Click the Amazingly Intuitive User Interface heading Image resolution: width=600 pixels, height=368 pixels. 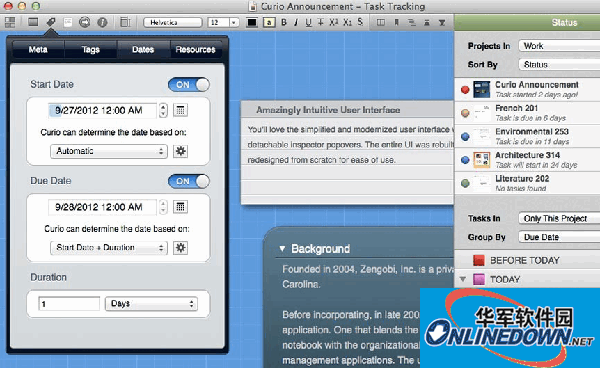328,110
